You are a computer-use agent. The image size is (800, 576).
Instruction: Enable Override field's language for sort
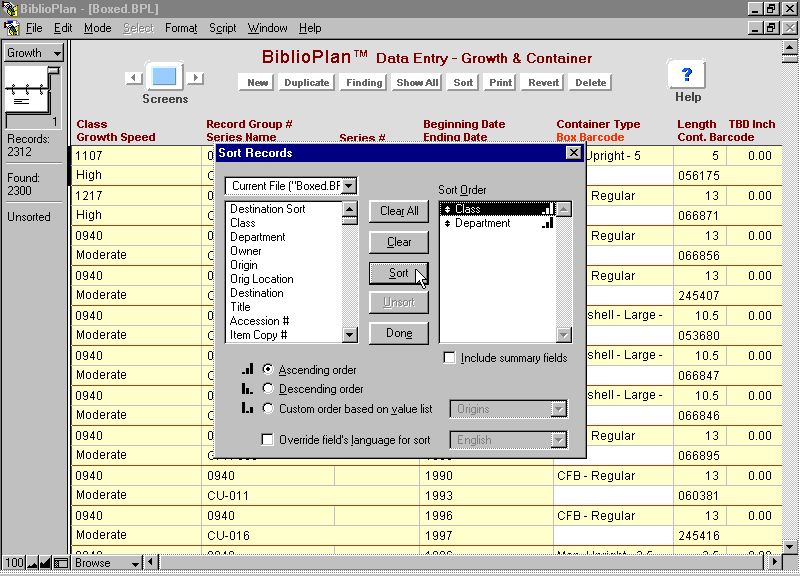[267, 439]
